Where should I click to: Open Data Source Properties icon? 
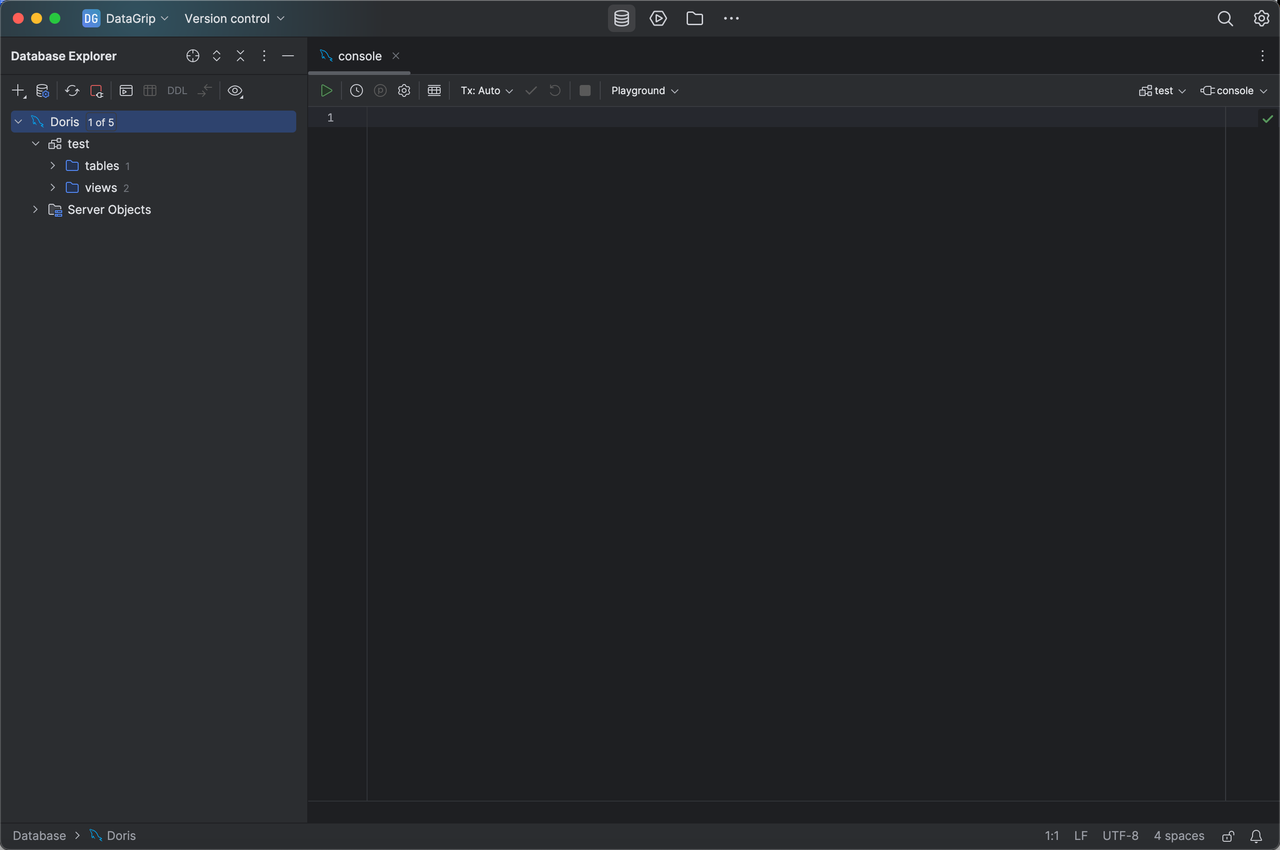coord(43,91)
